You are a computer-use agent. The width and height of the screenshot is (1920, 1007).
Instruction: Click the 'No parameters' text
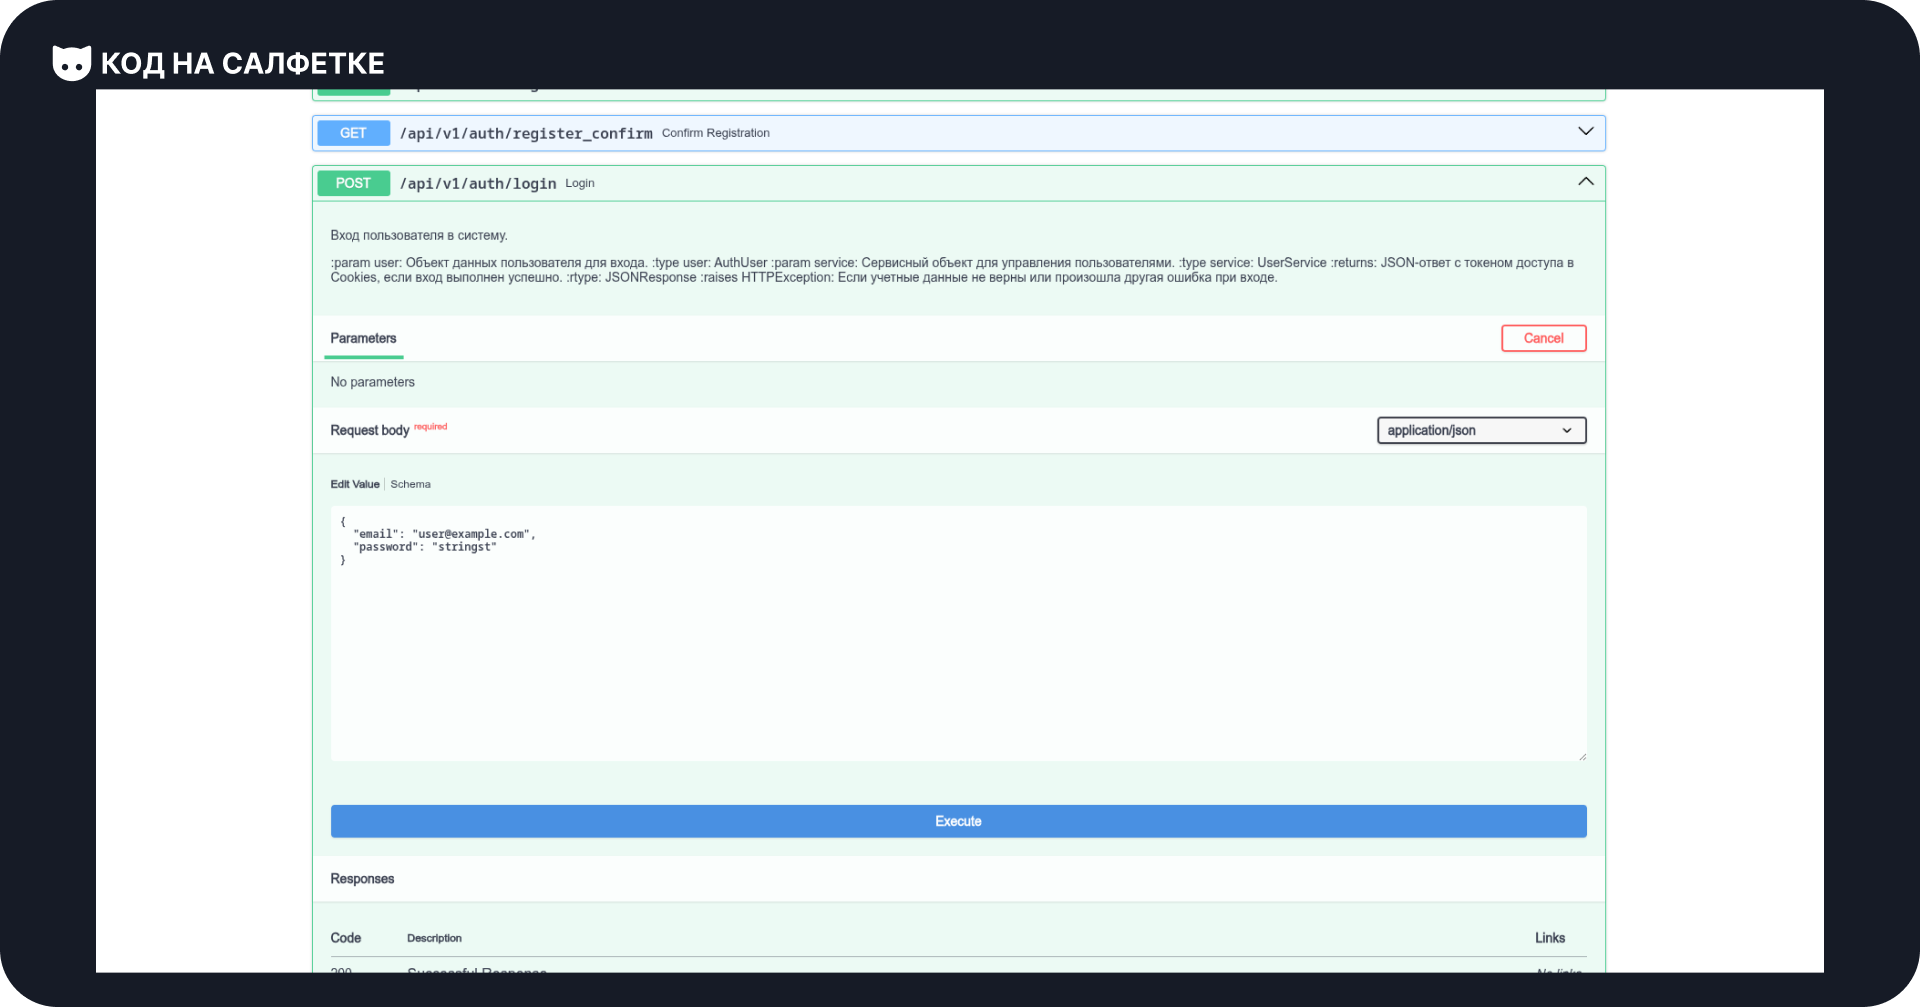(x=372, y=382)
